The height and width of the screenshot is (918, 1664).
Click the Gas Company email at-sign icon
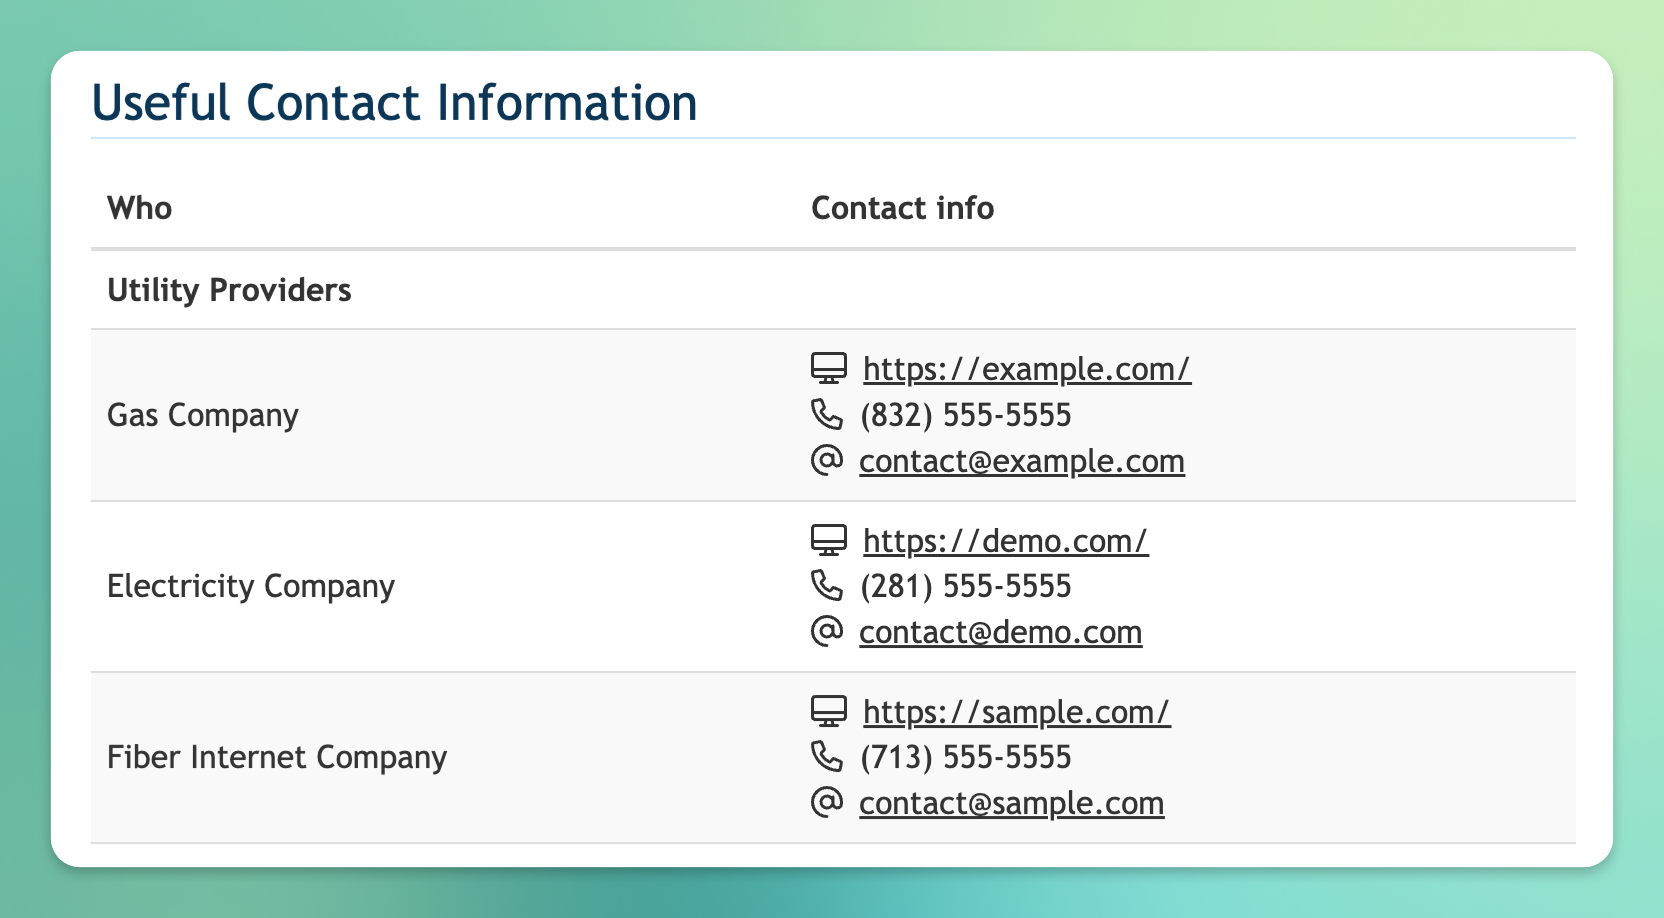pos(826,460)
